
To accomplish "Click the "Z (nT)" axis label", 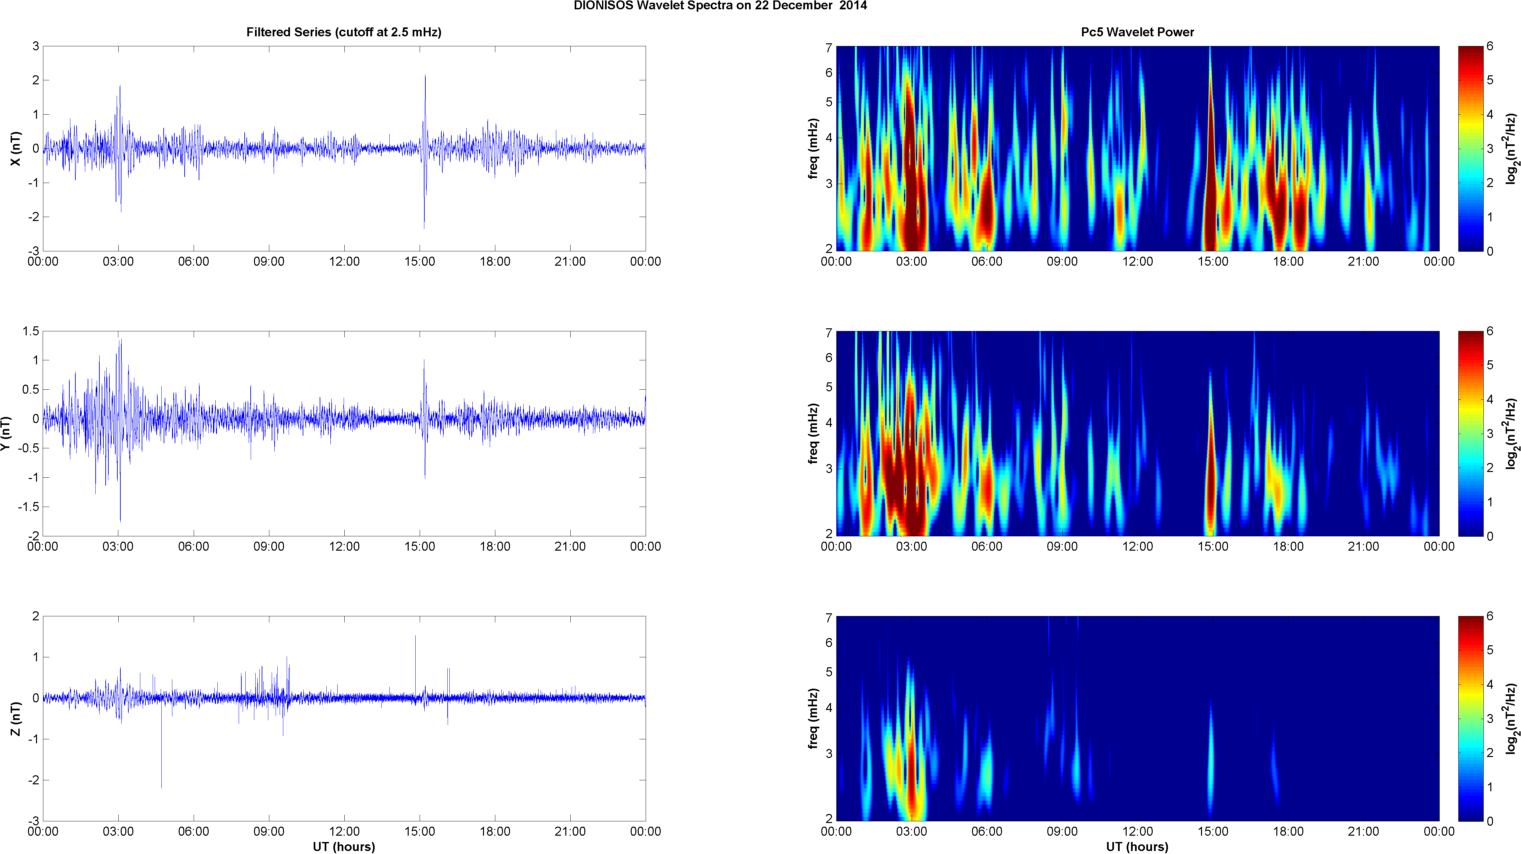I will [x=17, y=718].
